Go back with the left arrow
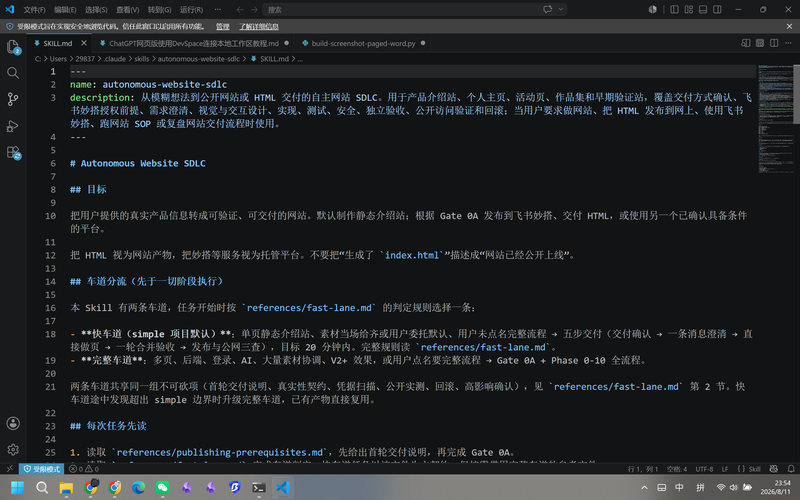Viewport: 800px width, 500px height. coord(240,9)
